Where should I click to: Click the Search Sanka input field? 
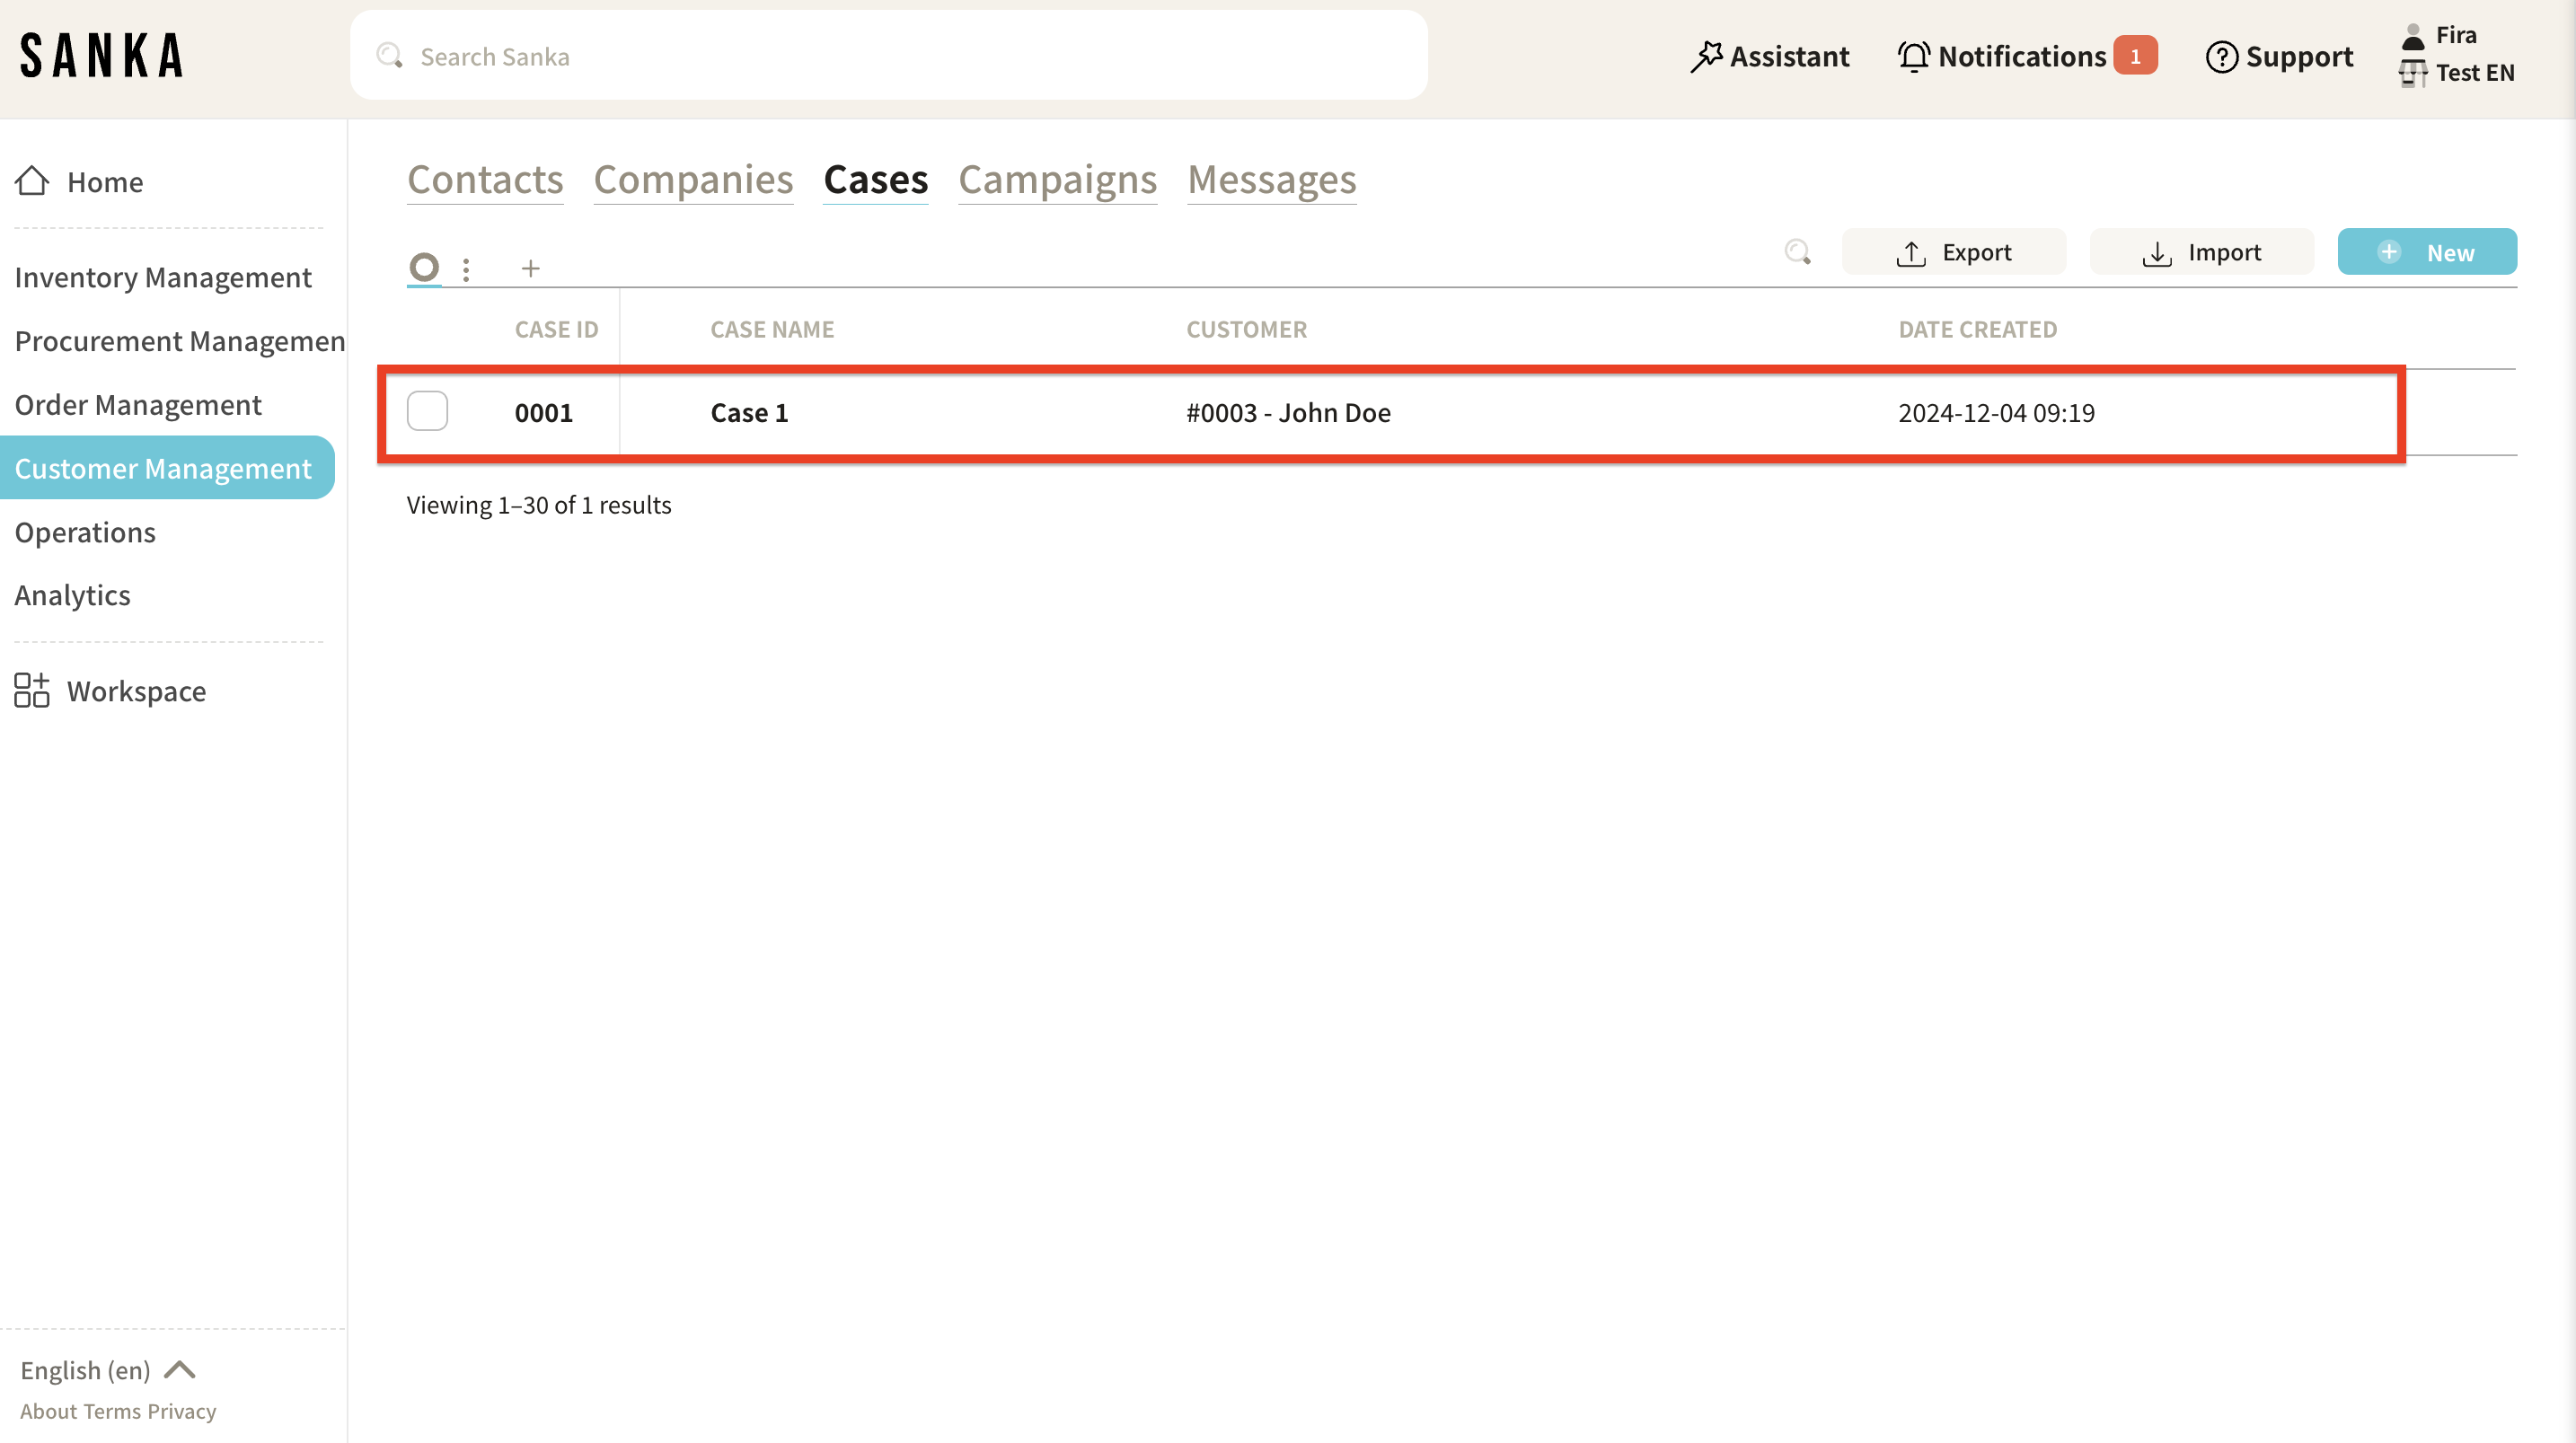(x=888, y=57)
